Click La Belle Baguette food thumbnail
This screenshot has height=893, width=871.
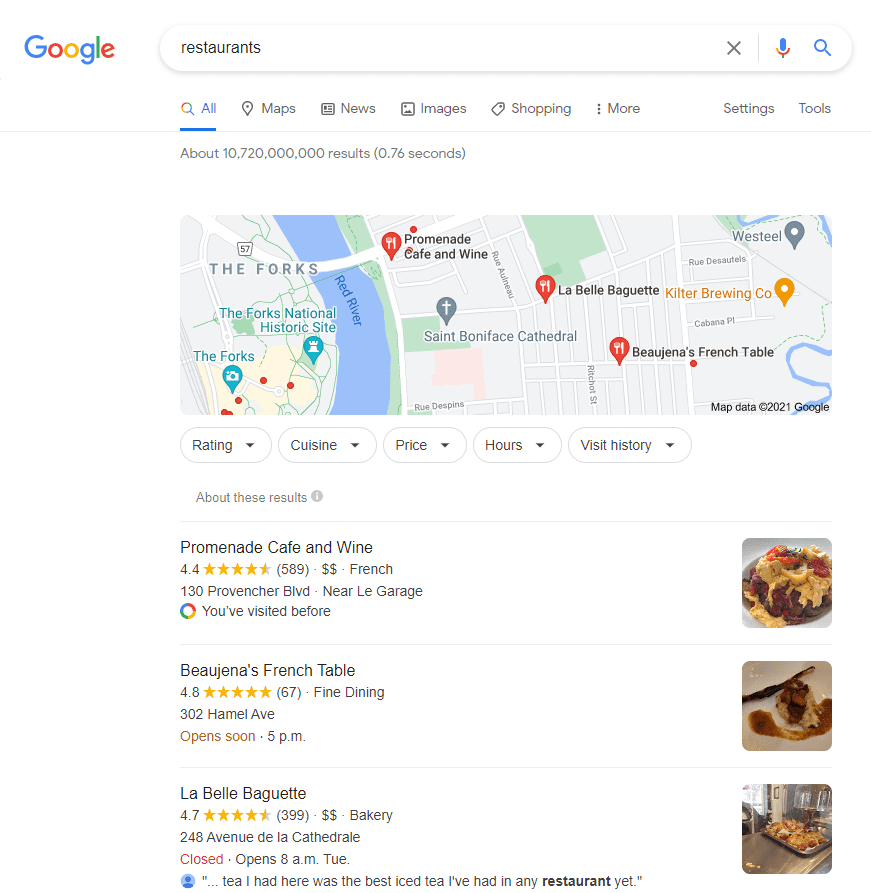(787, 829)
